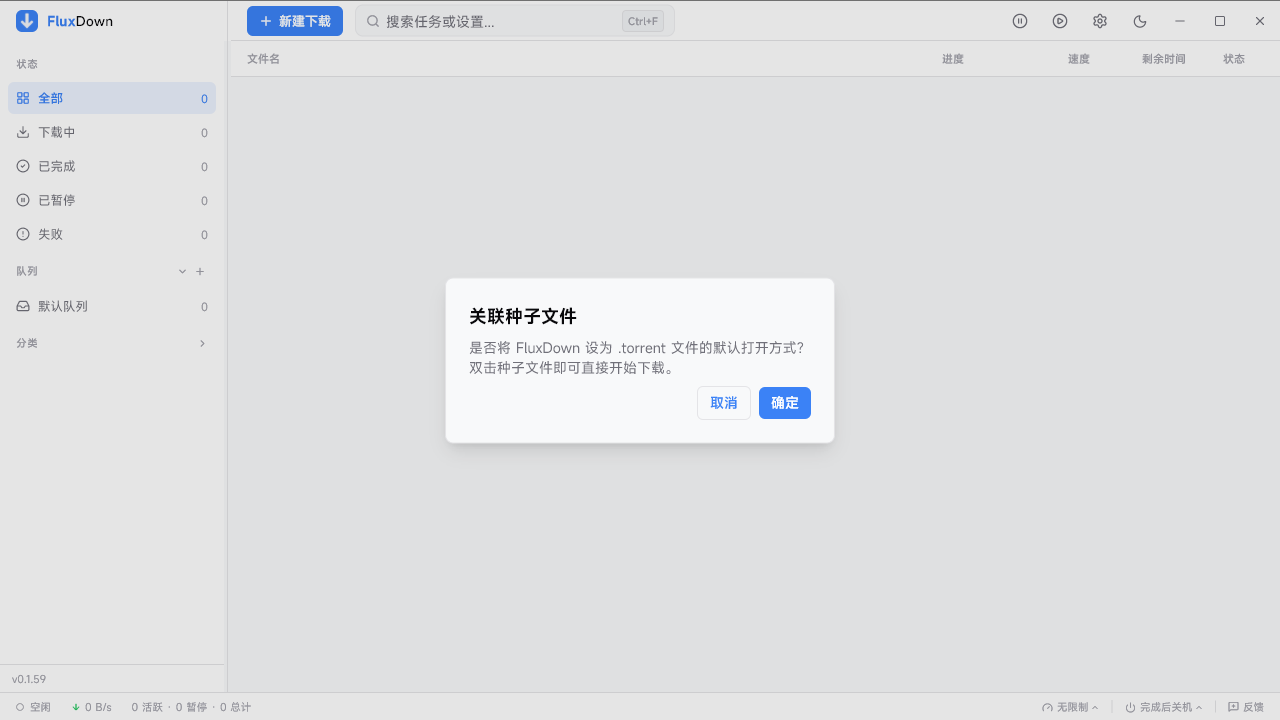
Task: Click 确定 in the dialog
Action: click(785, 403)
